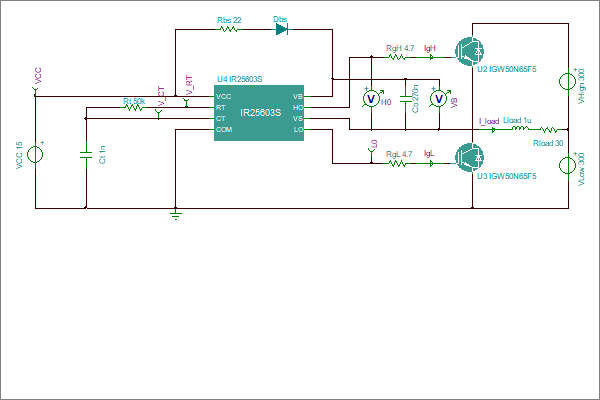Click the 'Cb 270n' label
The image size is (600, 400).
tap(415, 99)
